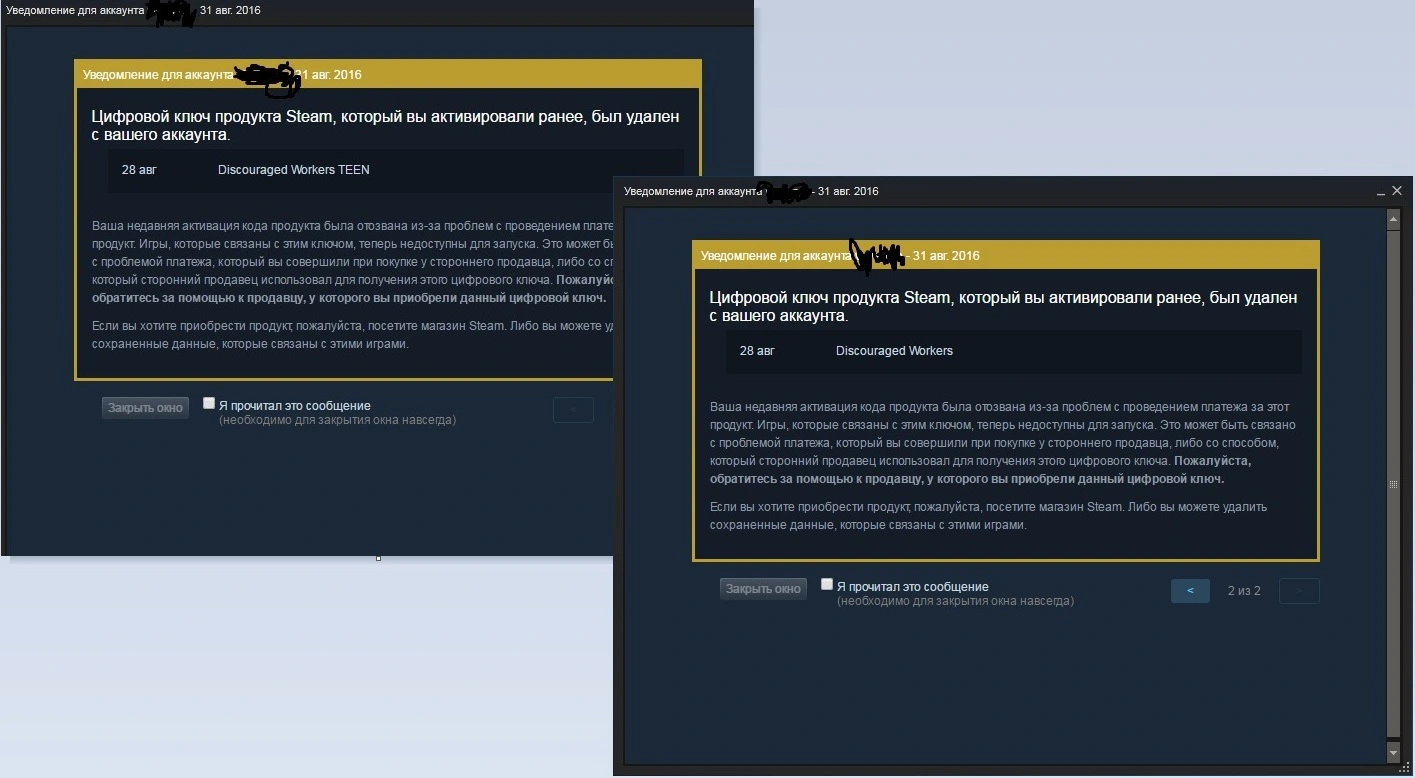Viewport: 1415px width, 778px height.
Task: Click gold header 'Уведомление для аккаунта' in back window
Action: coord(157,75)
